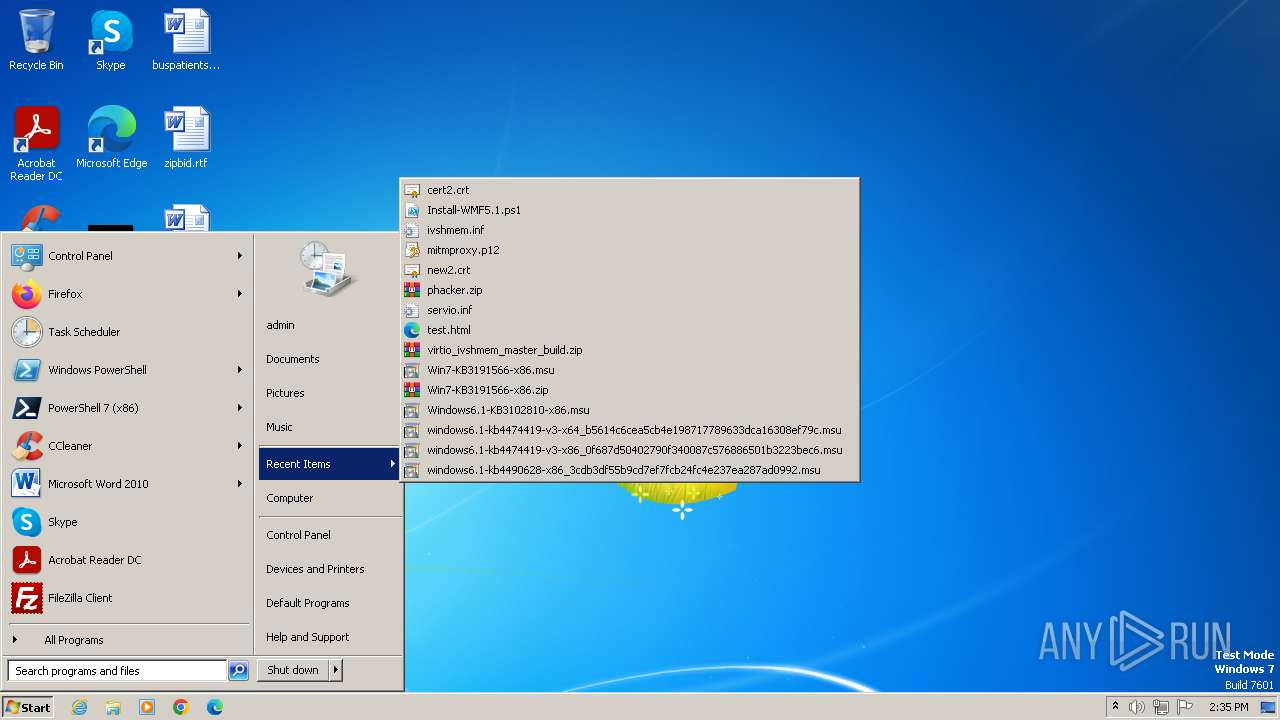Click Show desktop button at taskbar end
Image resolution: width=1280 pixels, height=720 pixels.
pyautogui.click(x=1269, y=707)
